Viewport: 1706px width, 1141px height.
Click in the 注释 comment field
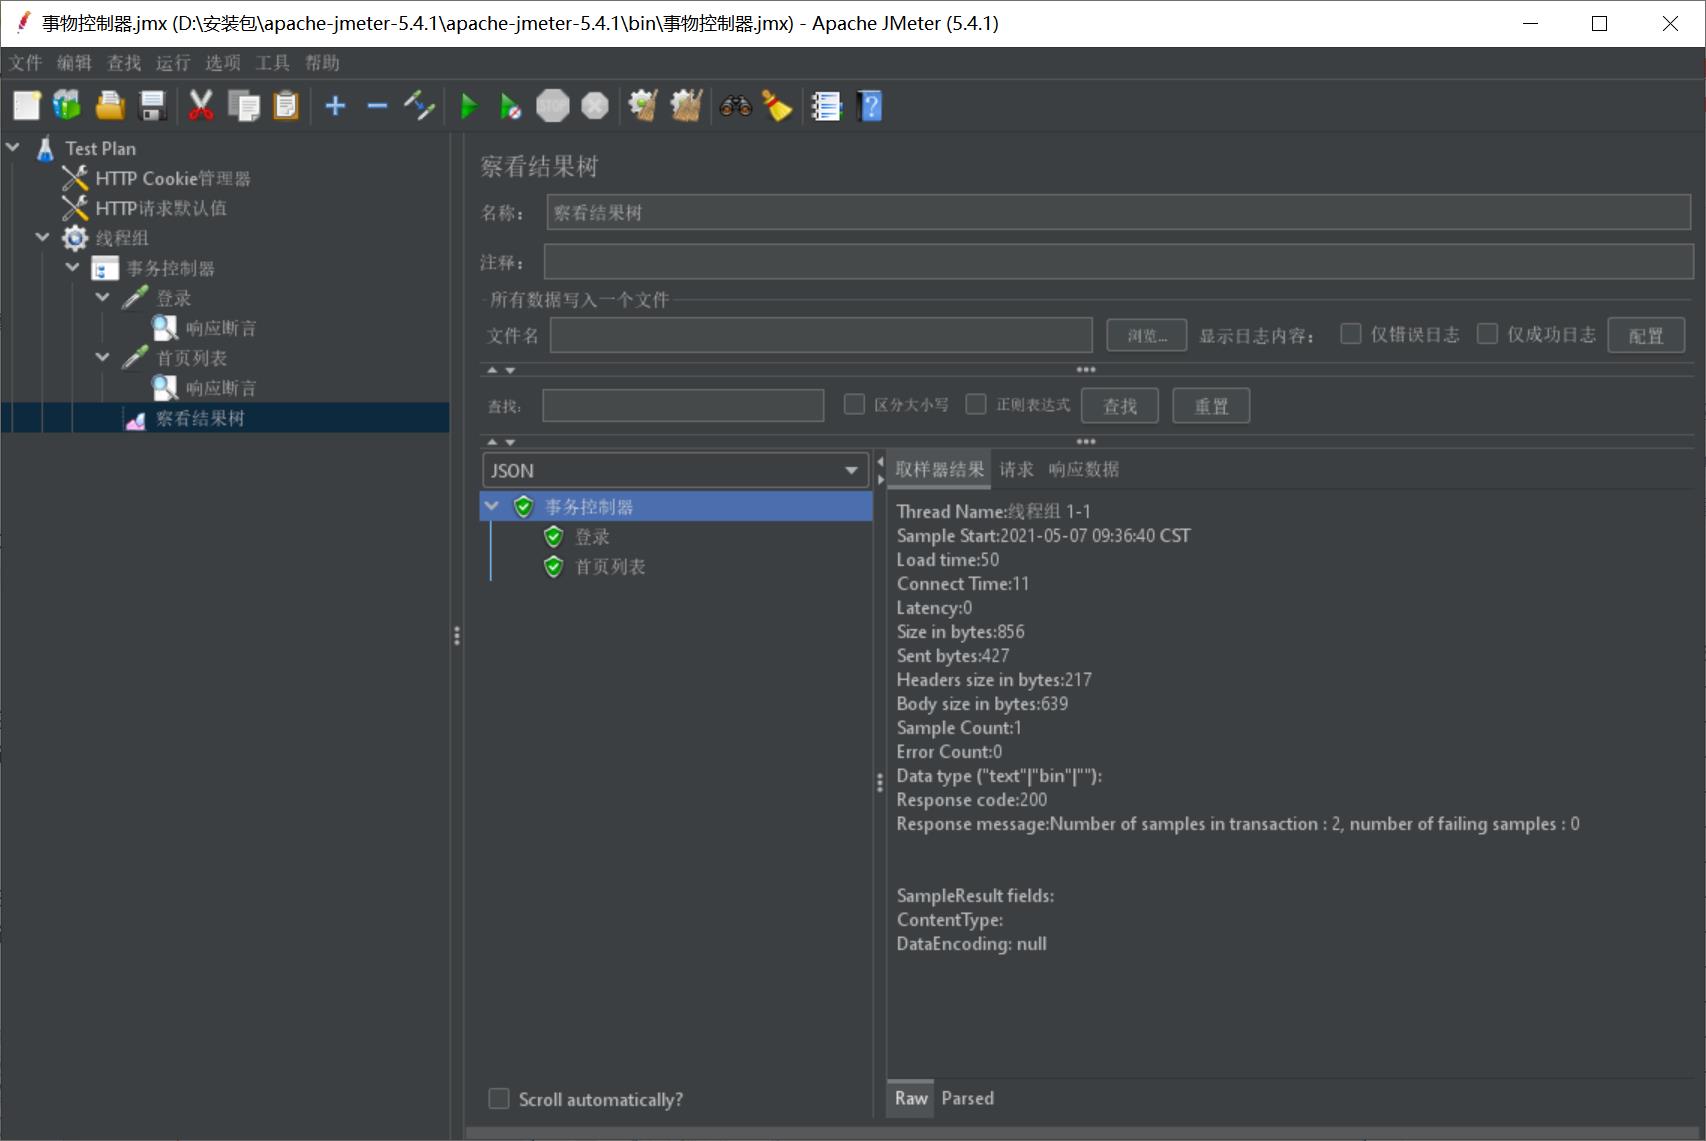coord(1119,262)
